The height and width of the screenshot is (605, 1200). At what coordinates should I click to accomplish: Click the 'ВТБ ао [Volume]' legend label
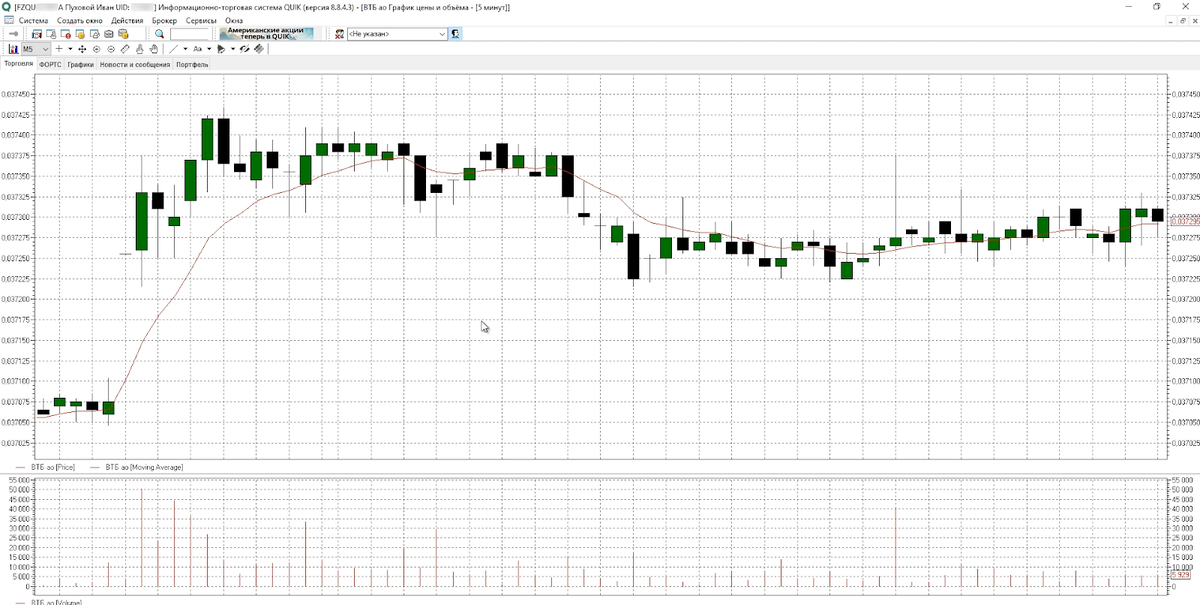coord(57,602)
